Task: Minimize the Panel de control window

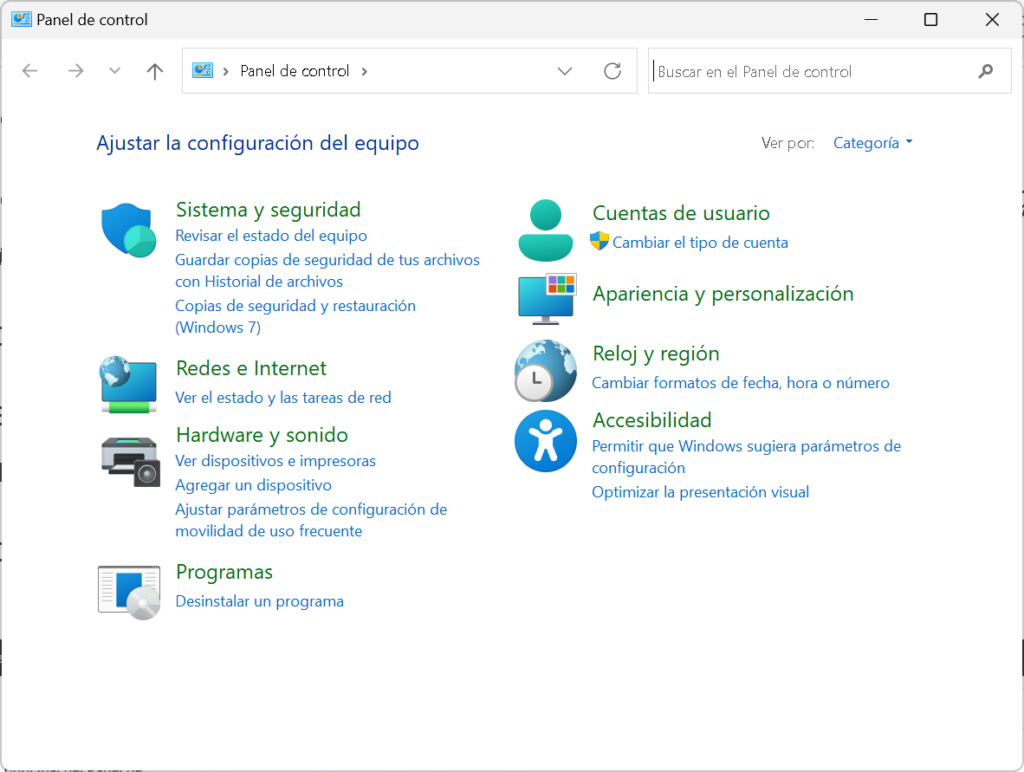Action: (871, 20)
